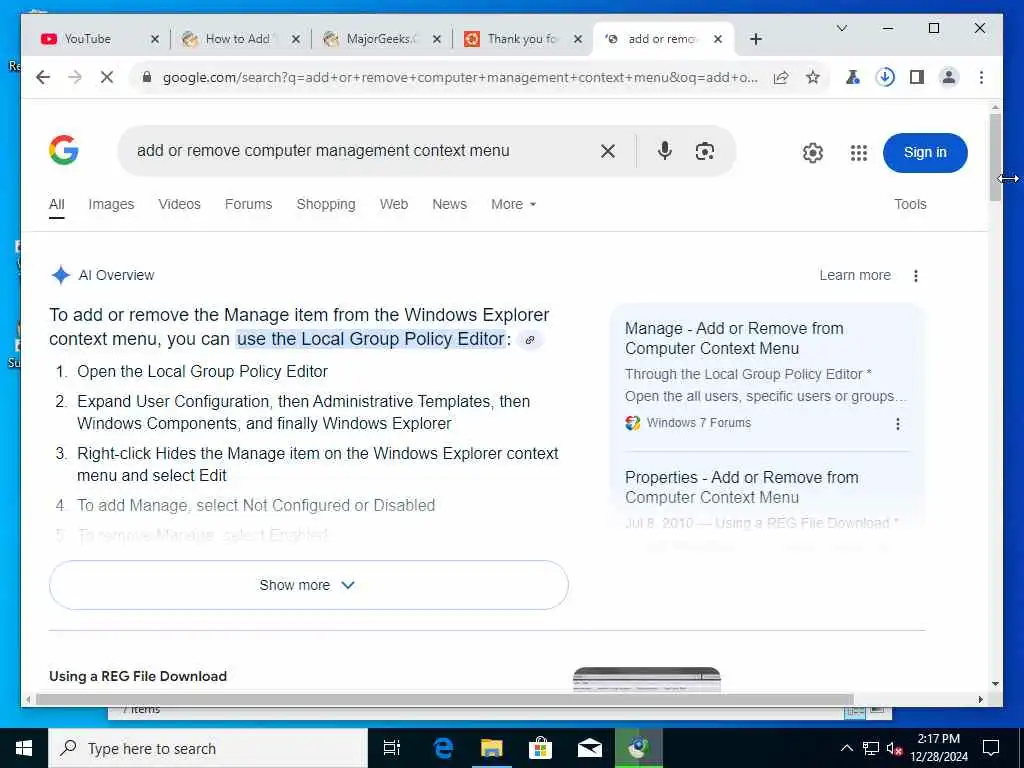
Task: Open Task View from taskbar
Action: point(392,748)
